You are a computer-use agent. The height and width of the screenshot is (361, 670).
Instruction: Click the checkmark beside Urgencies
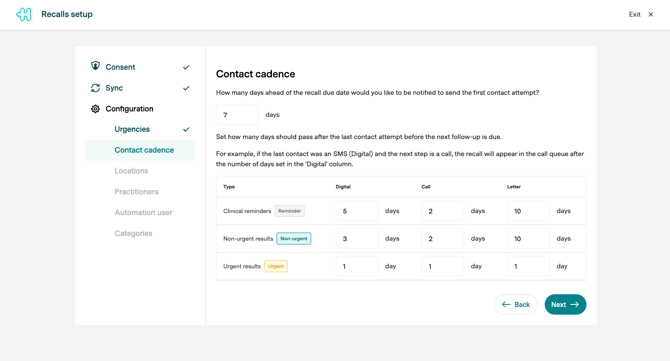[x=186, y=129]
